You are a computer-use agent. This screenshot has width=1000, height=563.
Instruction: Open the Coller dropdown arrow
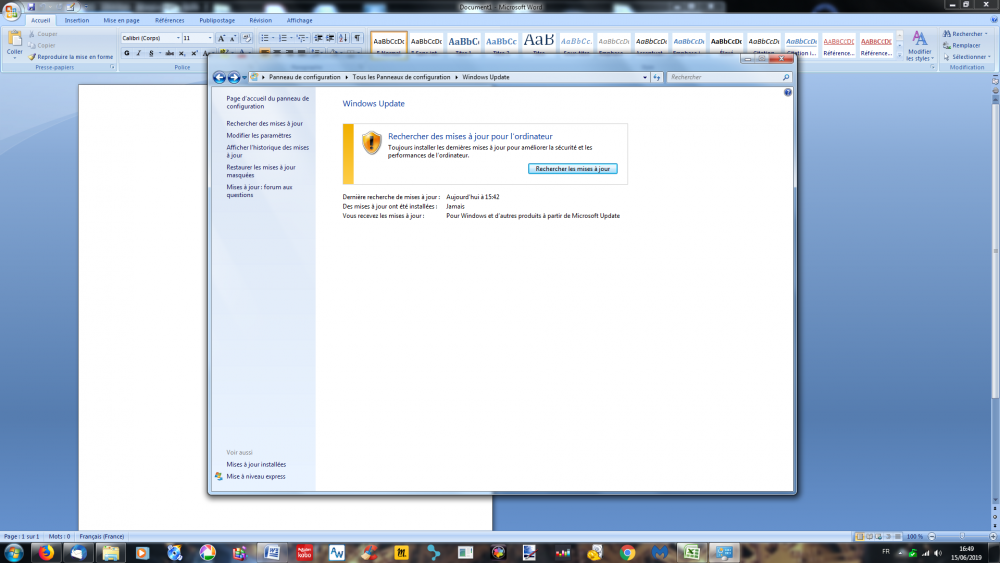point(14,56)
